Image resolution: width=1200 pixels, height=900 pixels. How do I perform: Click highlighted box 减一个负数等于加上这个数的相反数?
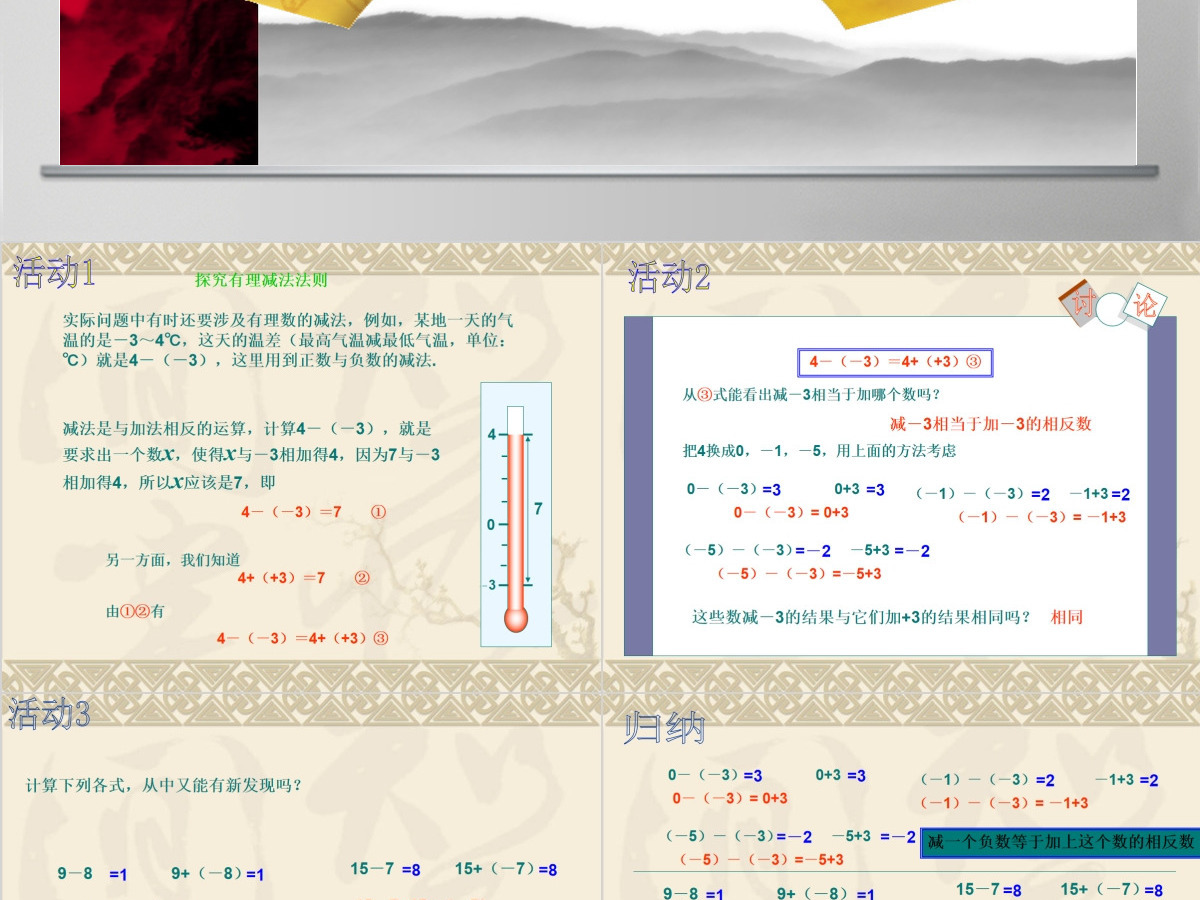click(1060, 842)
